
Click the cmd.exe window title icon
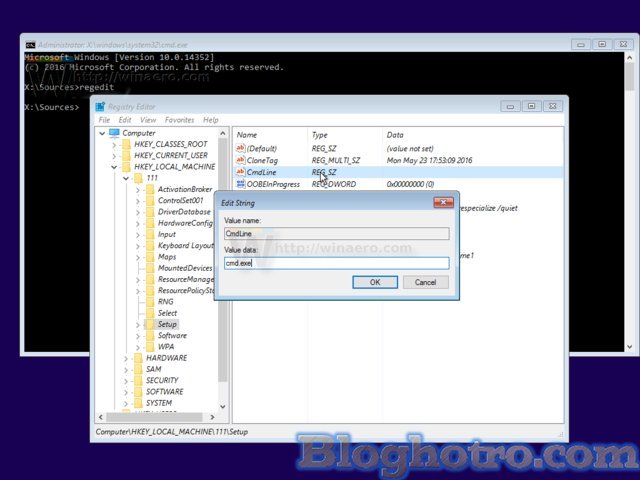pos(30,44)
